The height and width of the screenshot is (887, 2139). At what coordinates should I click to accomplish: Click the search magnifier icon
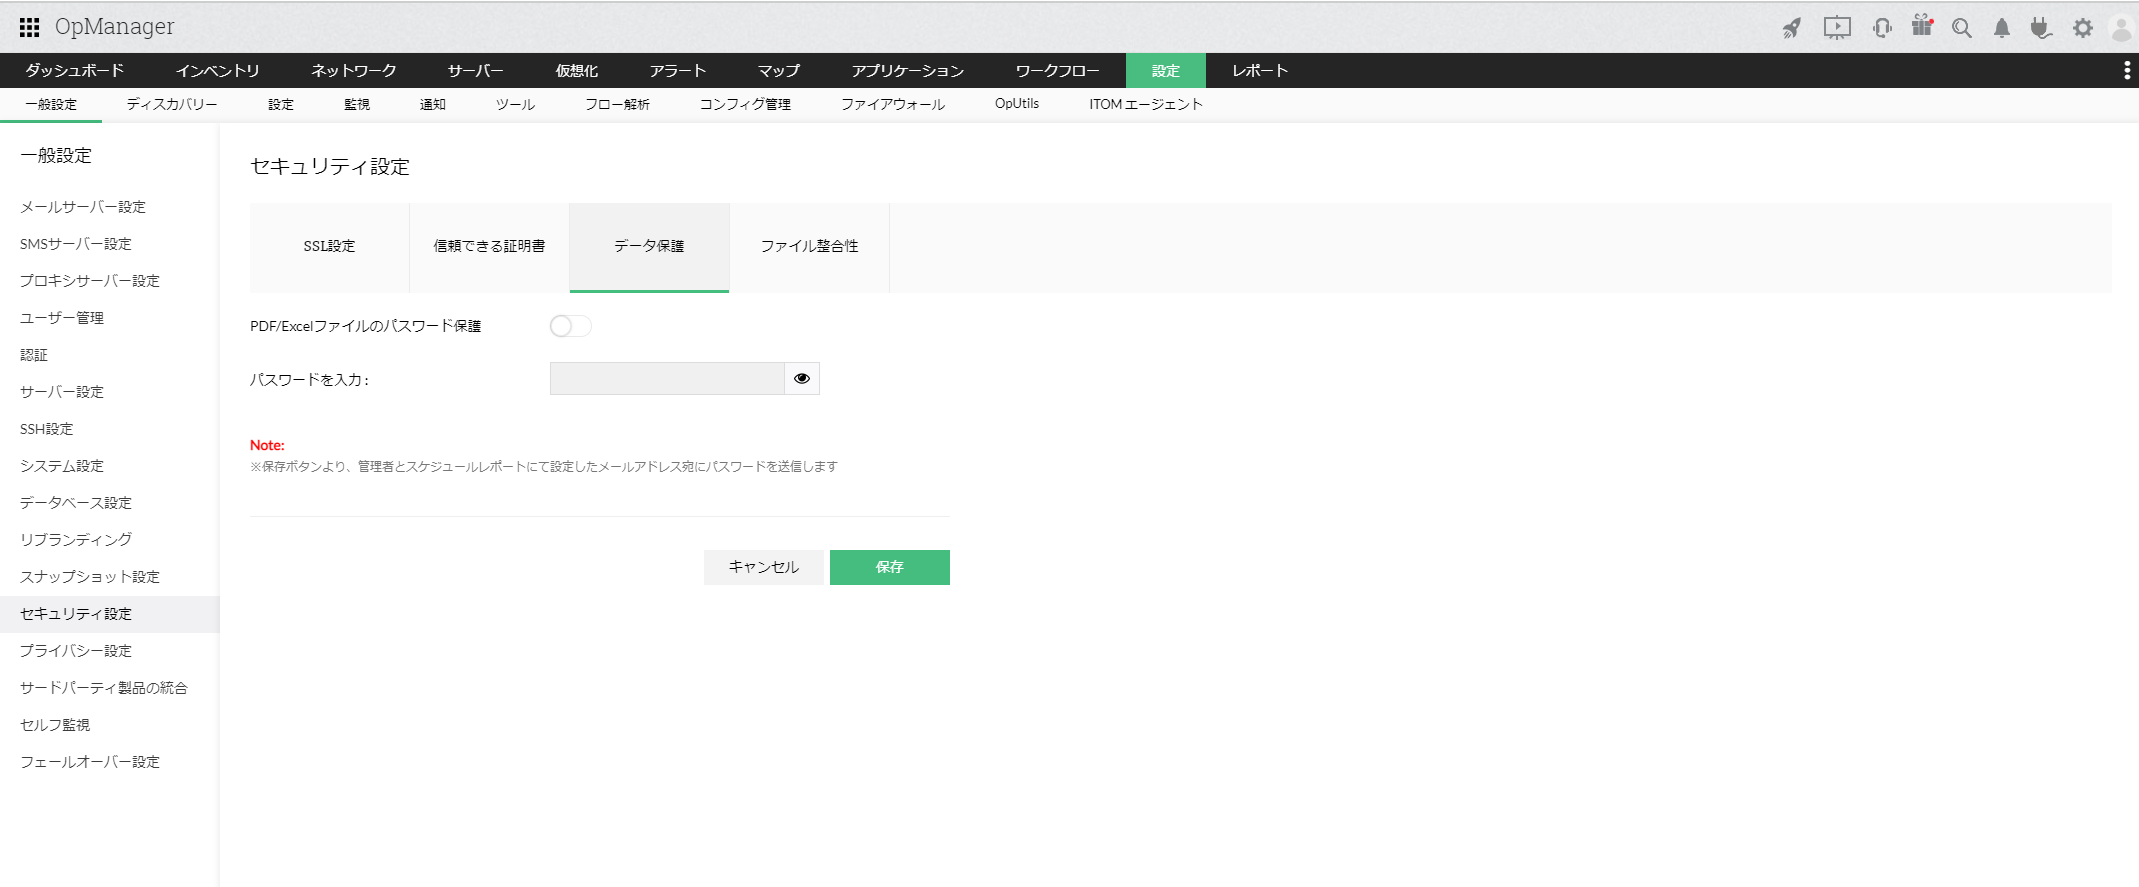click(1962, 28)
